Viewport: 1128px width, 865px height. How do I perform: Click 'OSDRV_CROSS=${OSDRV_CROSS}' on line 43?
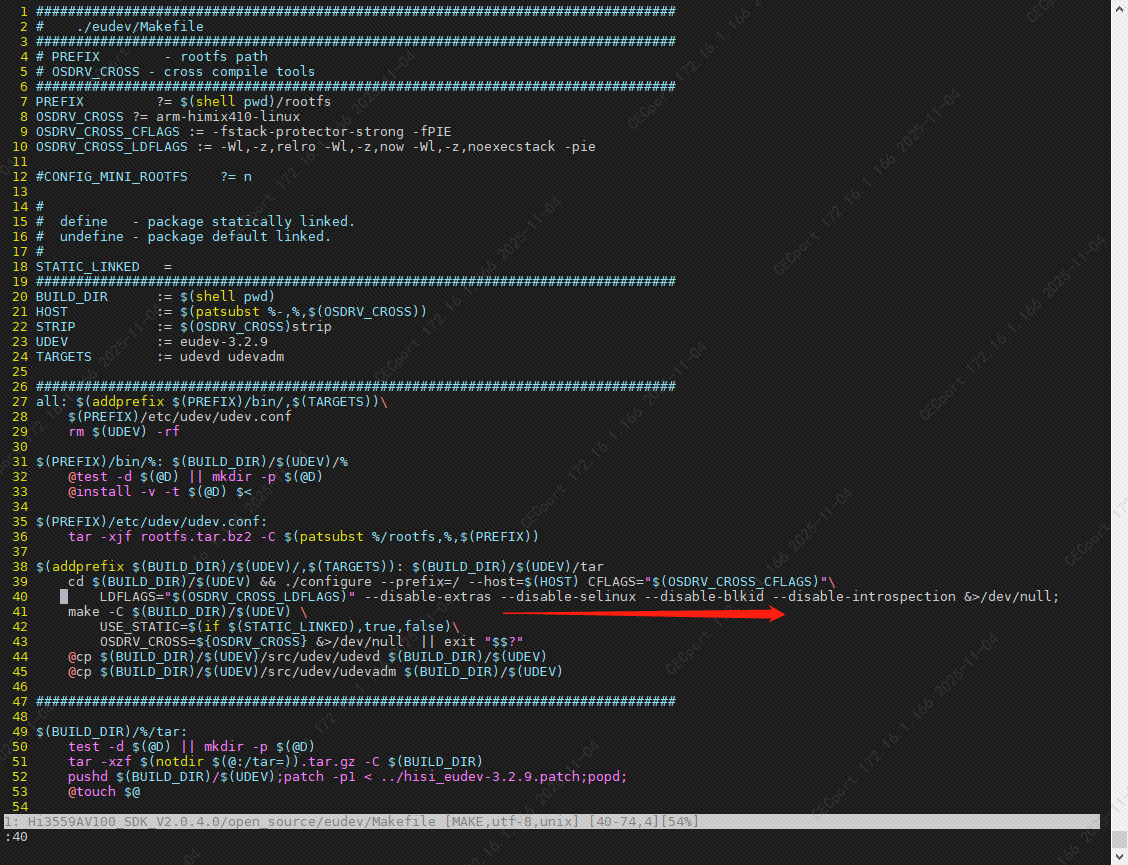(x=204, y=642)
